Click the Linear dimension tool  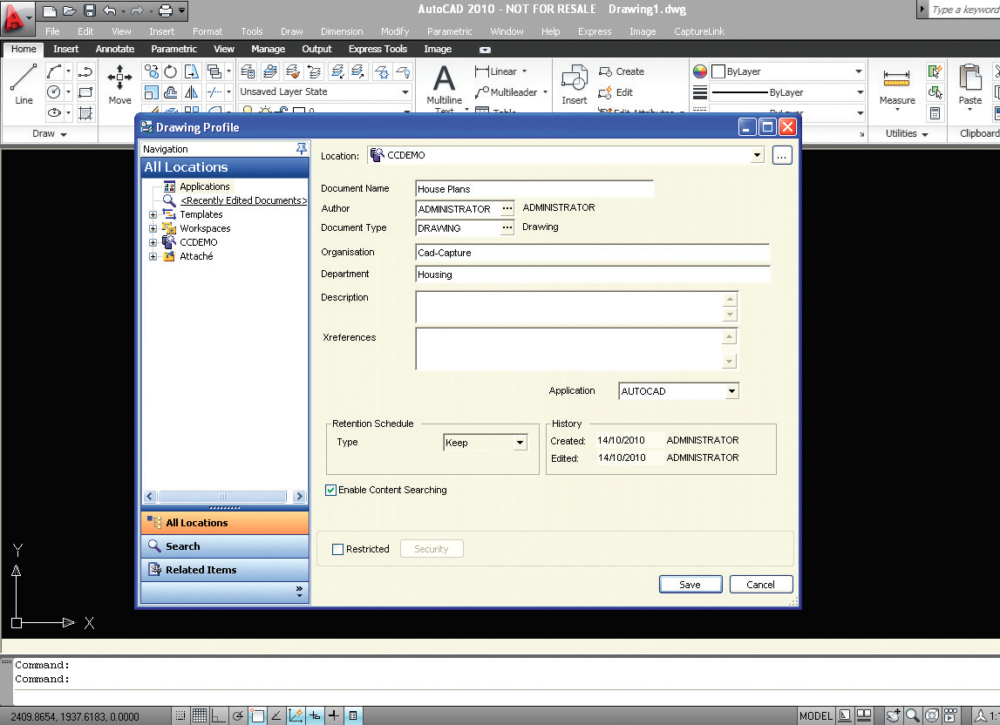[x=496, y=71]
